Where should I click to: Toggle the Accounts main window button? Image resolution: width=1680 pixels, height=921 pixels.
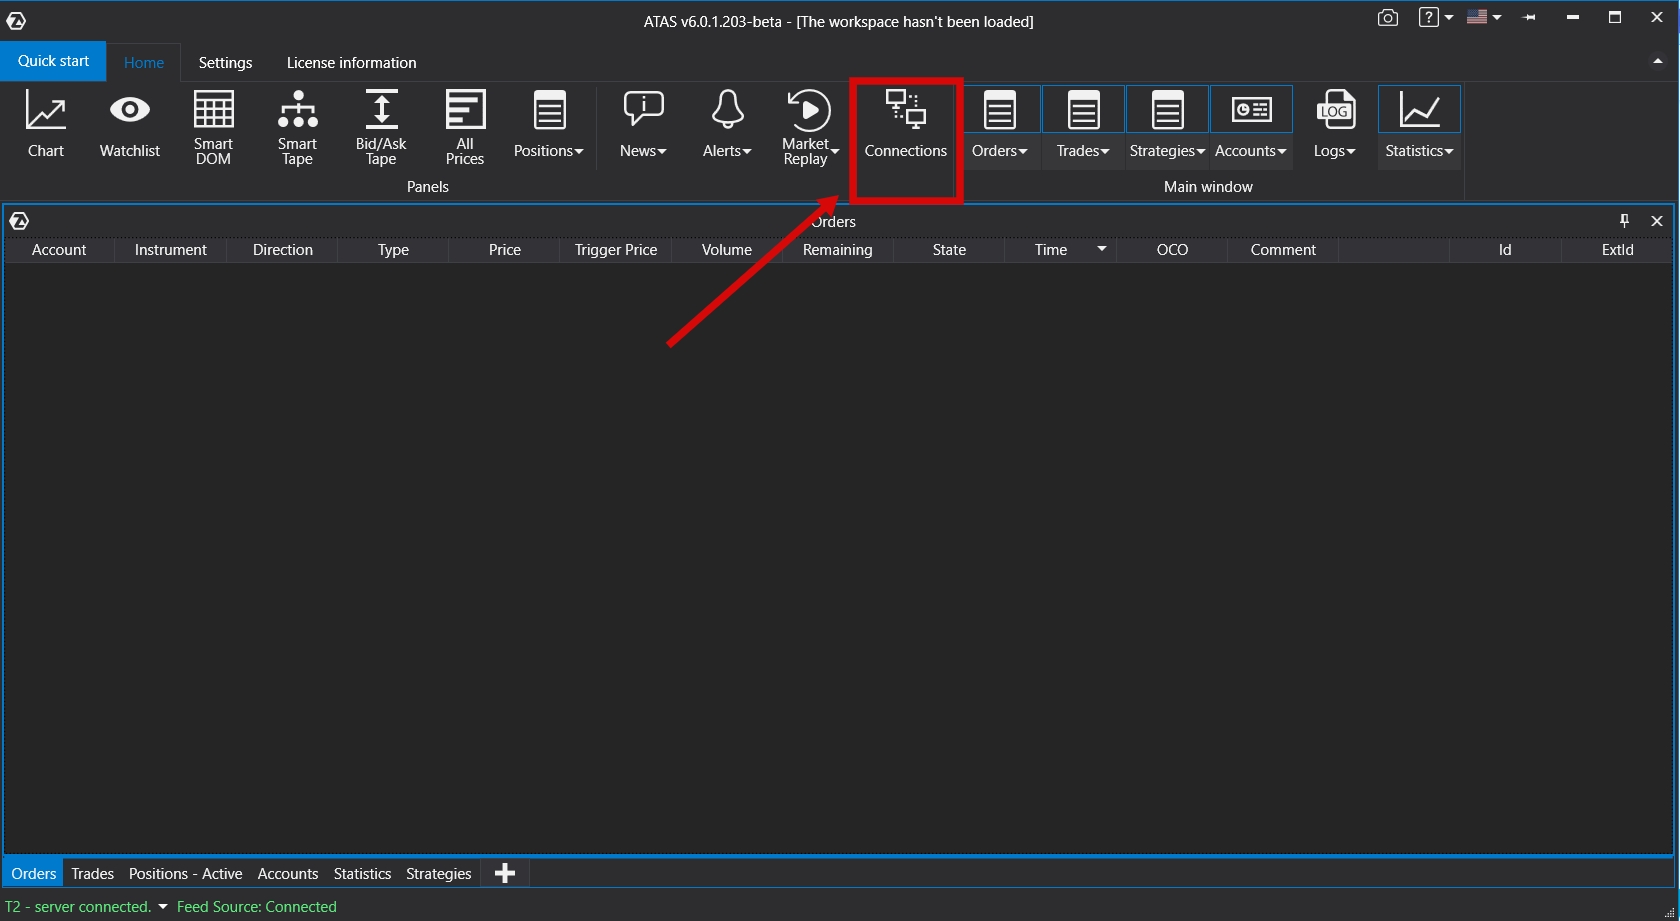1251,124
